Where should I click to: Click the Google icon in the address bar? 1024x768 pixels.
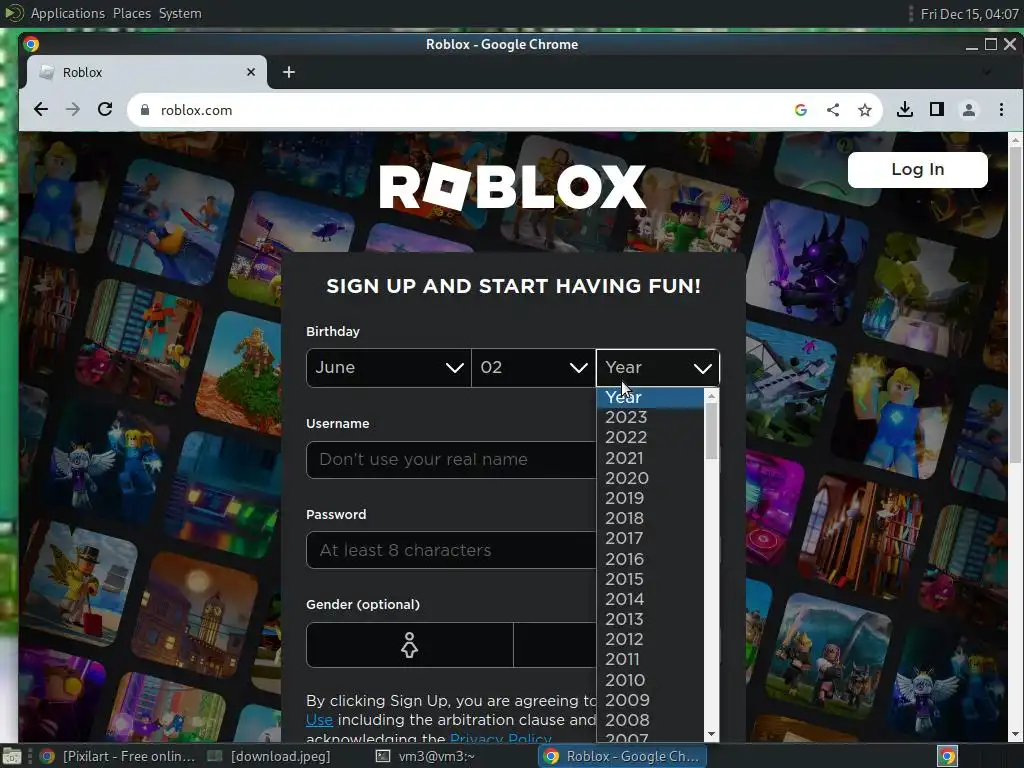tap(801, 110)
